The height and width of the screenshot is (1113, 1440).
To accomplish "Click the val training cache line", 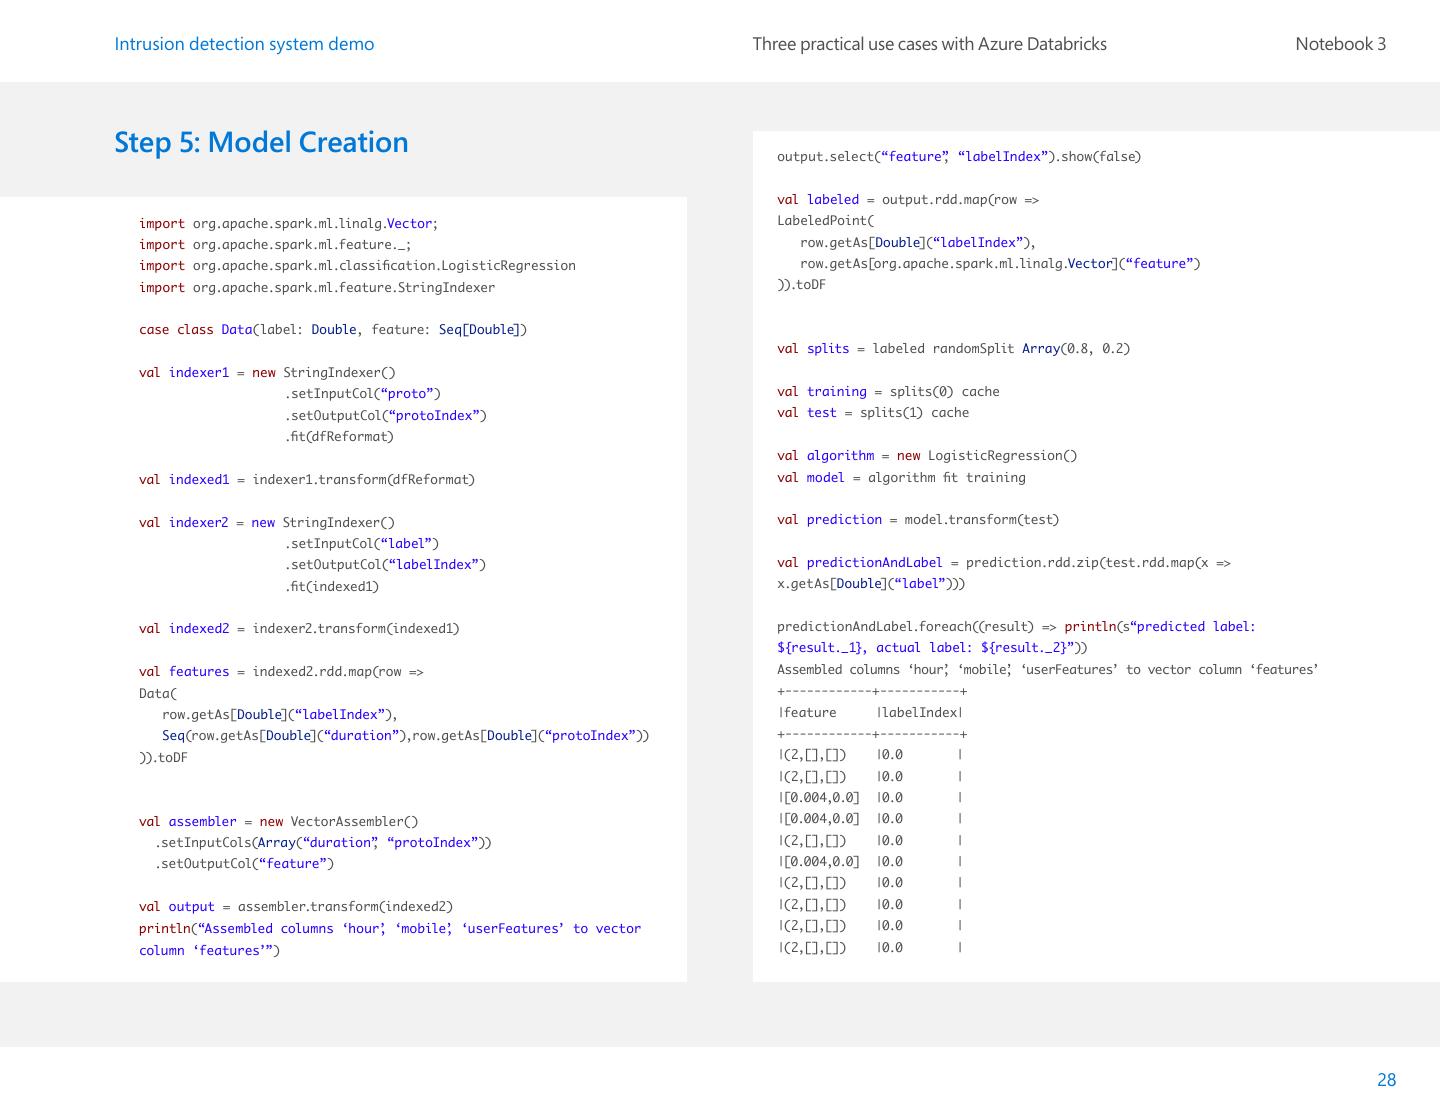I will click(888, 392).
